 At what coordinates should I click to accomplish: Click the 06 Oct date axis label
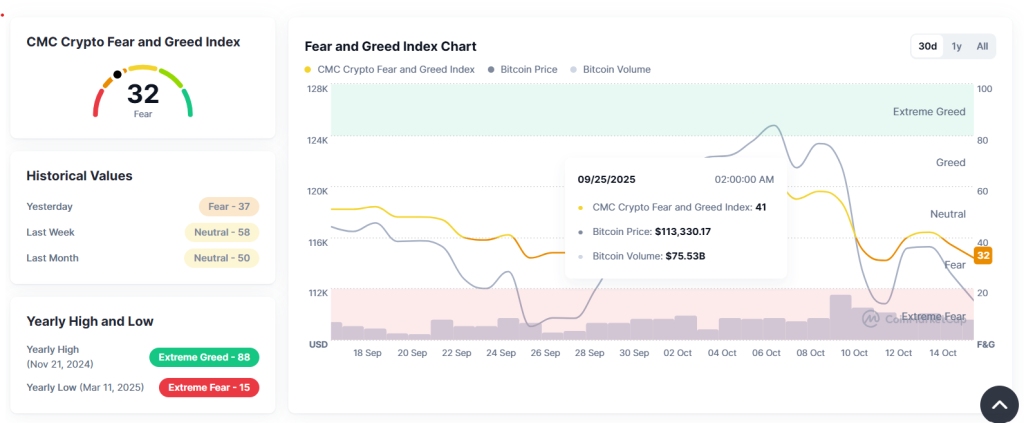point(766,353)
